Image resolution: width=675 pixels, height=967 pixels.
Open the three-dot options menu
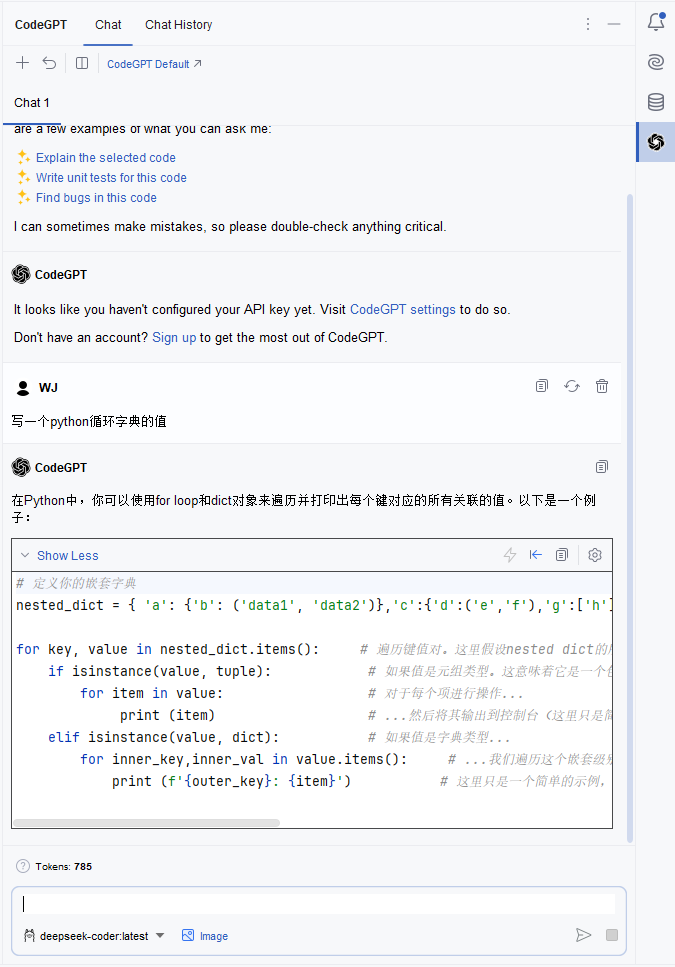[x=588, y=24]
